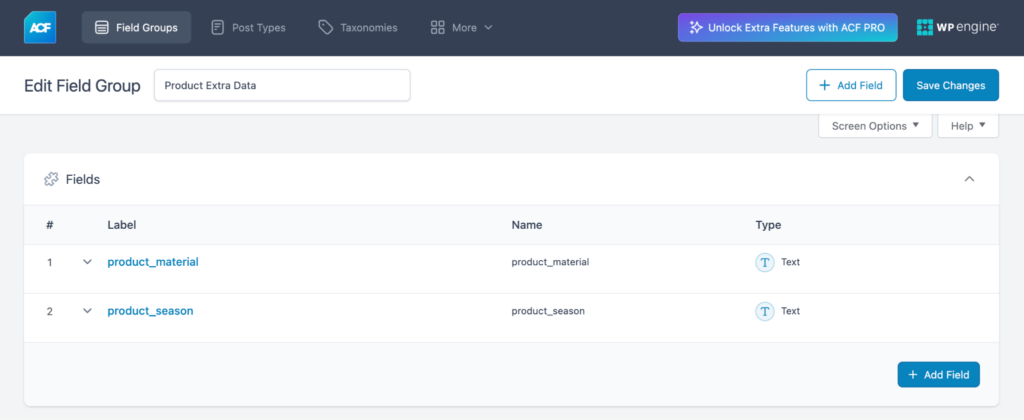The image size is (1024, 420).
Task: Click the WP Engine logo
Action: 956,28
